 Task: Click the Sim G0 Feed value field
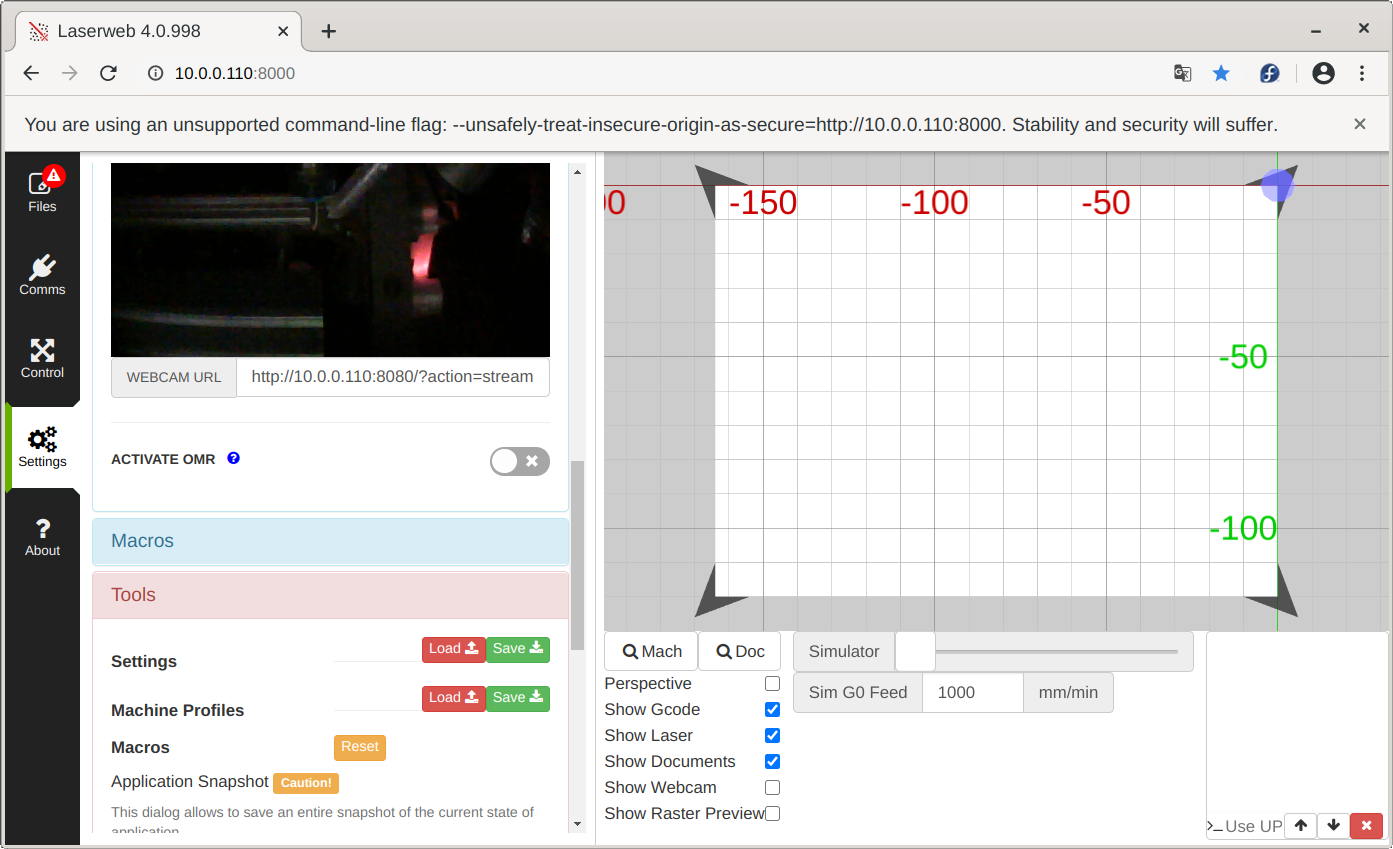973,692
